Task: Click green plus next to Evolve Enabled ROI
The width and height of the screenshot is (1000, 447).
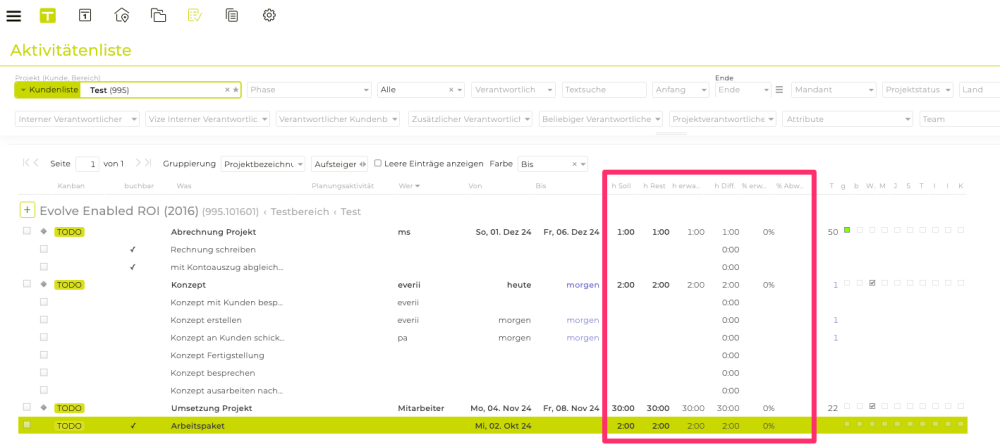Action: pos(27,210)
